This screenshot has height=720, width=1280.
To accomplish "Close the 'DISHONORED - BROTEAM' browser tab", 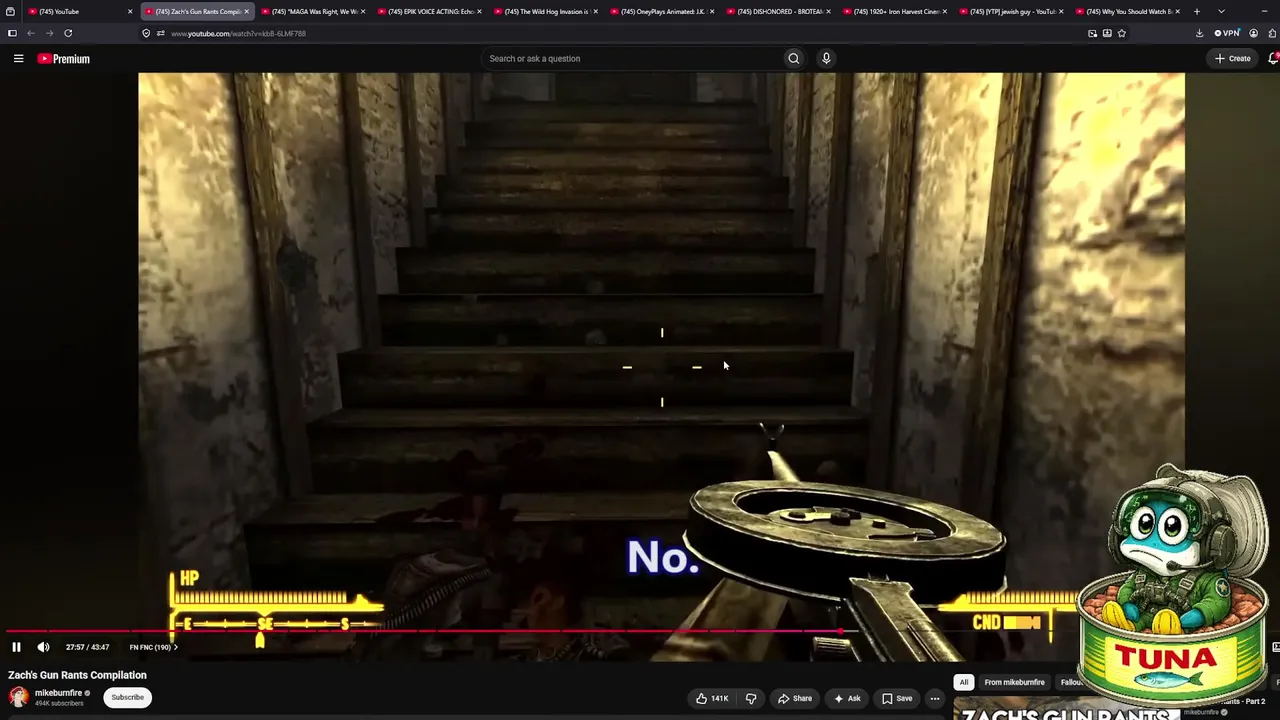I will click(829, 11).
